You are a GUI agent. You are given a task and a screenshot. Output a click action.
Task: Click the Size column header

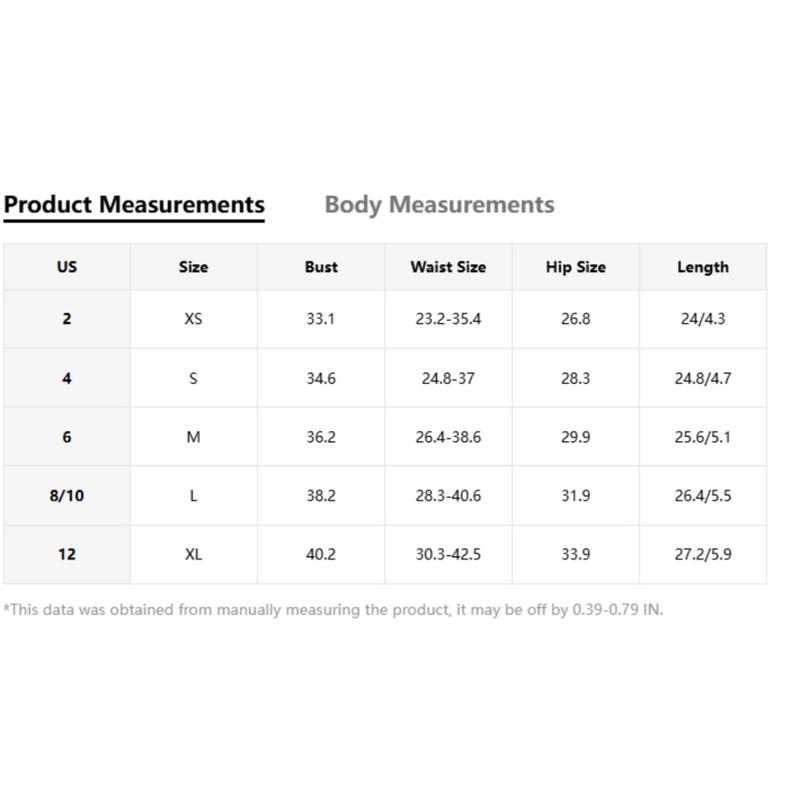[x=193, y=267]
